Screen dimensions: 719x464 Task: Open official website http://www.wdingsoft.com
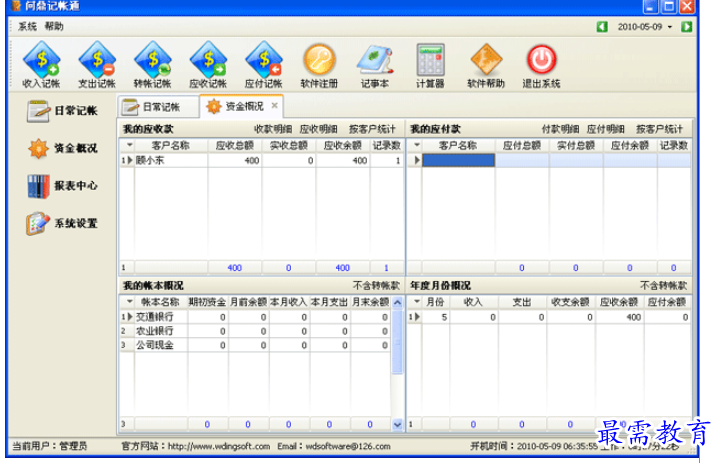coord(219,446)
